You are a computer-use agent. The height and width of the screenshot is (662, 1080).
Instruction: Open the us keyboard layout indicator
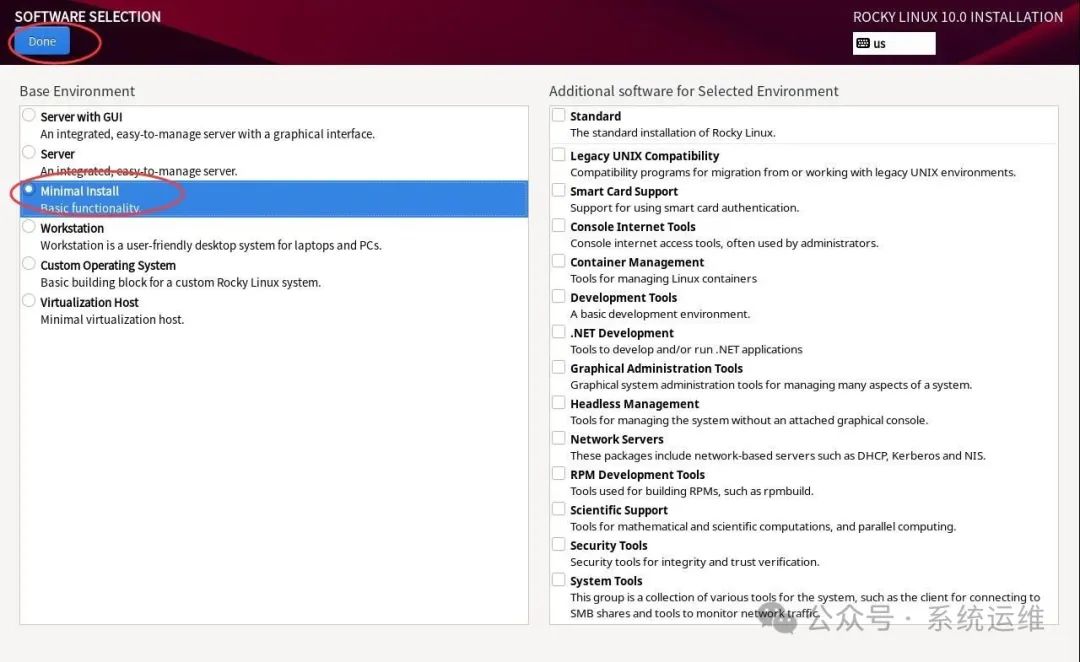(893, 43)
